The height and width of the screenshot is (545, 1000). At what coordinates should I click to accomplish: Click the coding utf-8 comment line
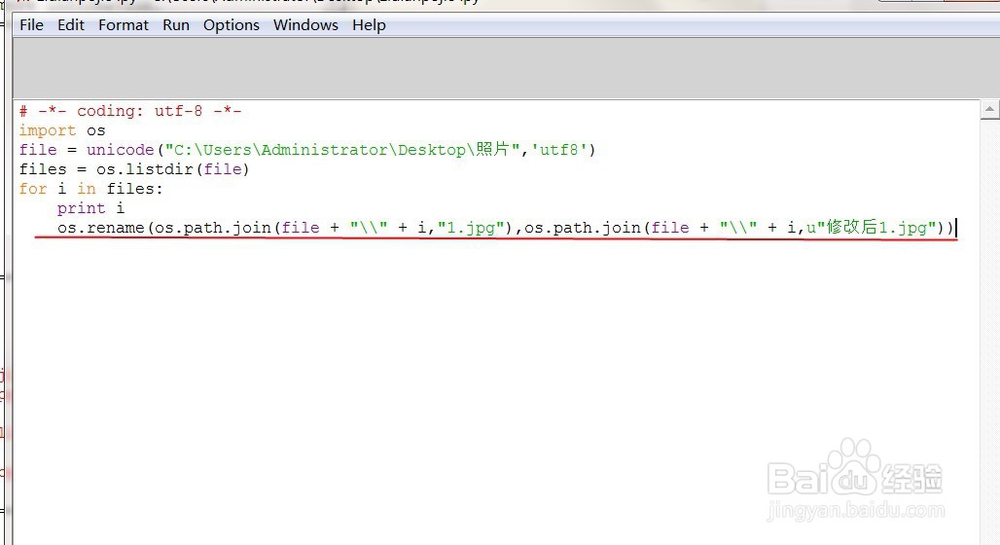click(x=130, y=111)
